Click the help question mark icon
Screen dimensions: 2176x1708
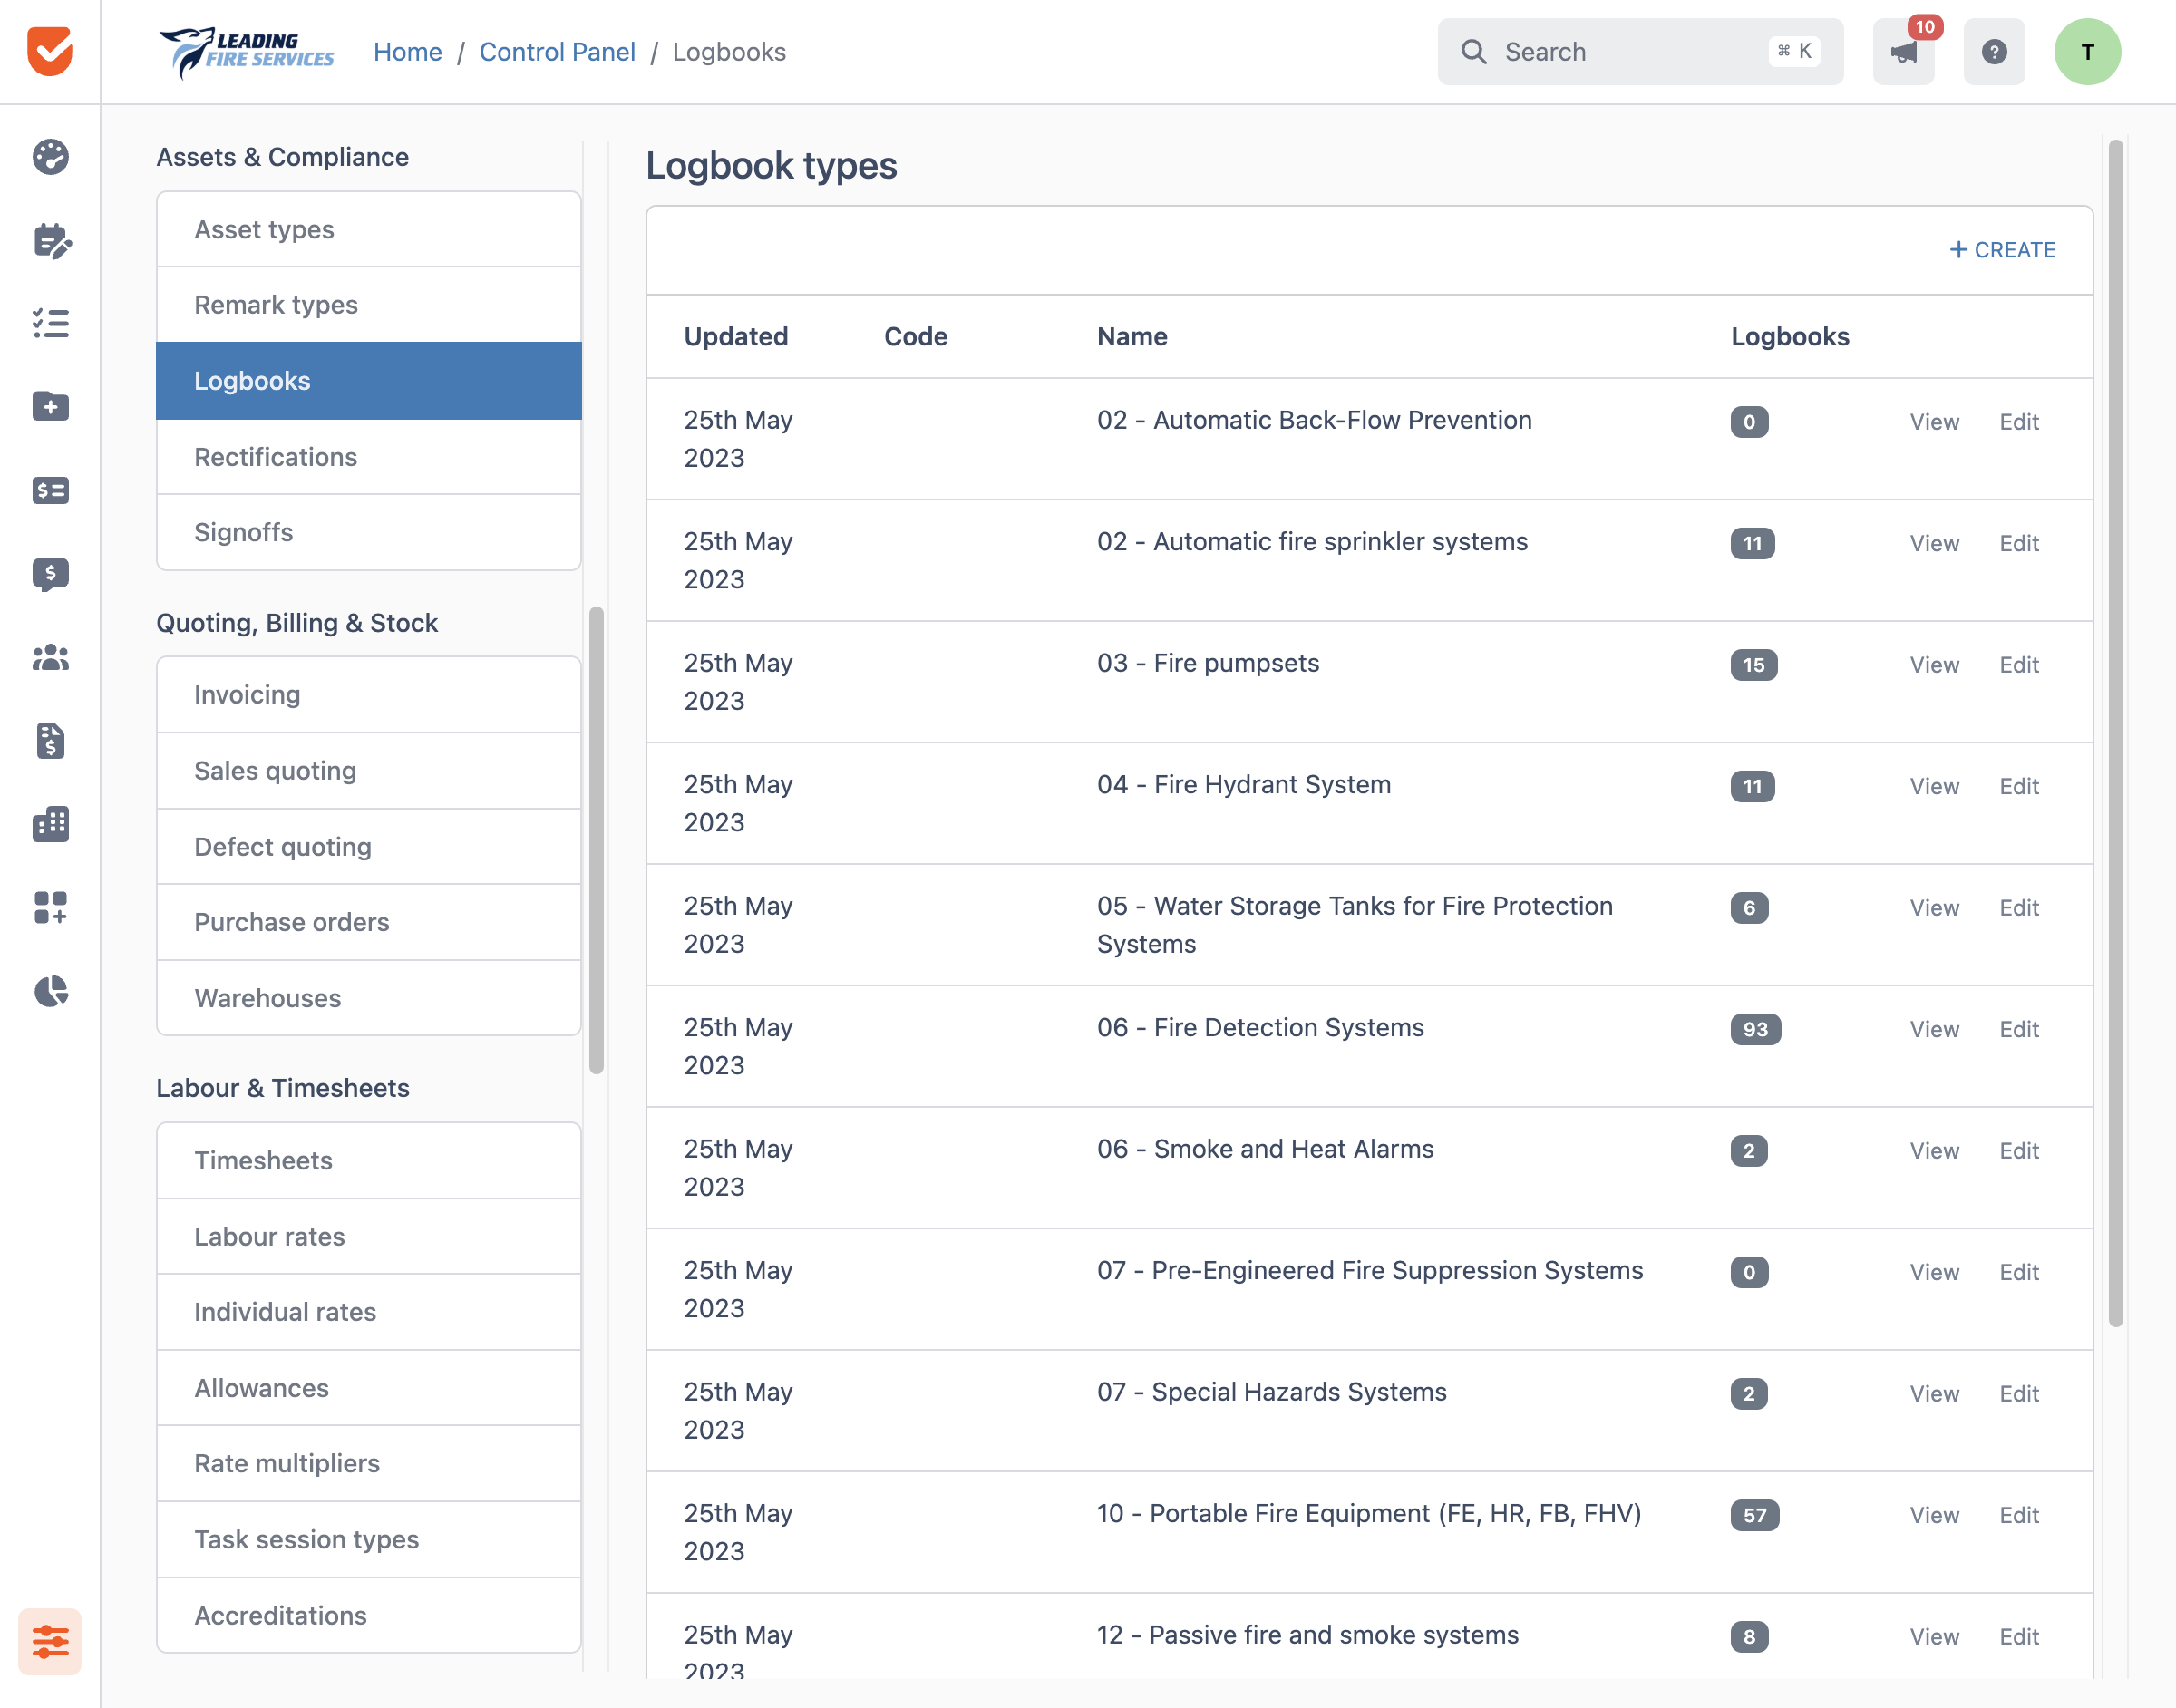1994,52
